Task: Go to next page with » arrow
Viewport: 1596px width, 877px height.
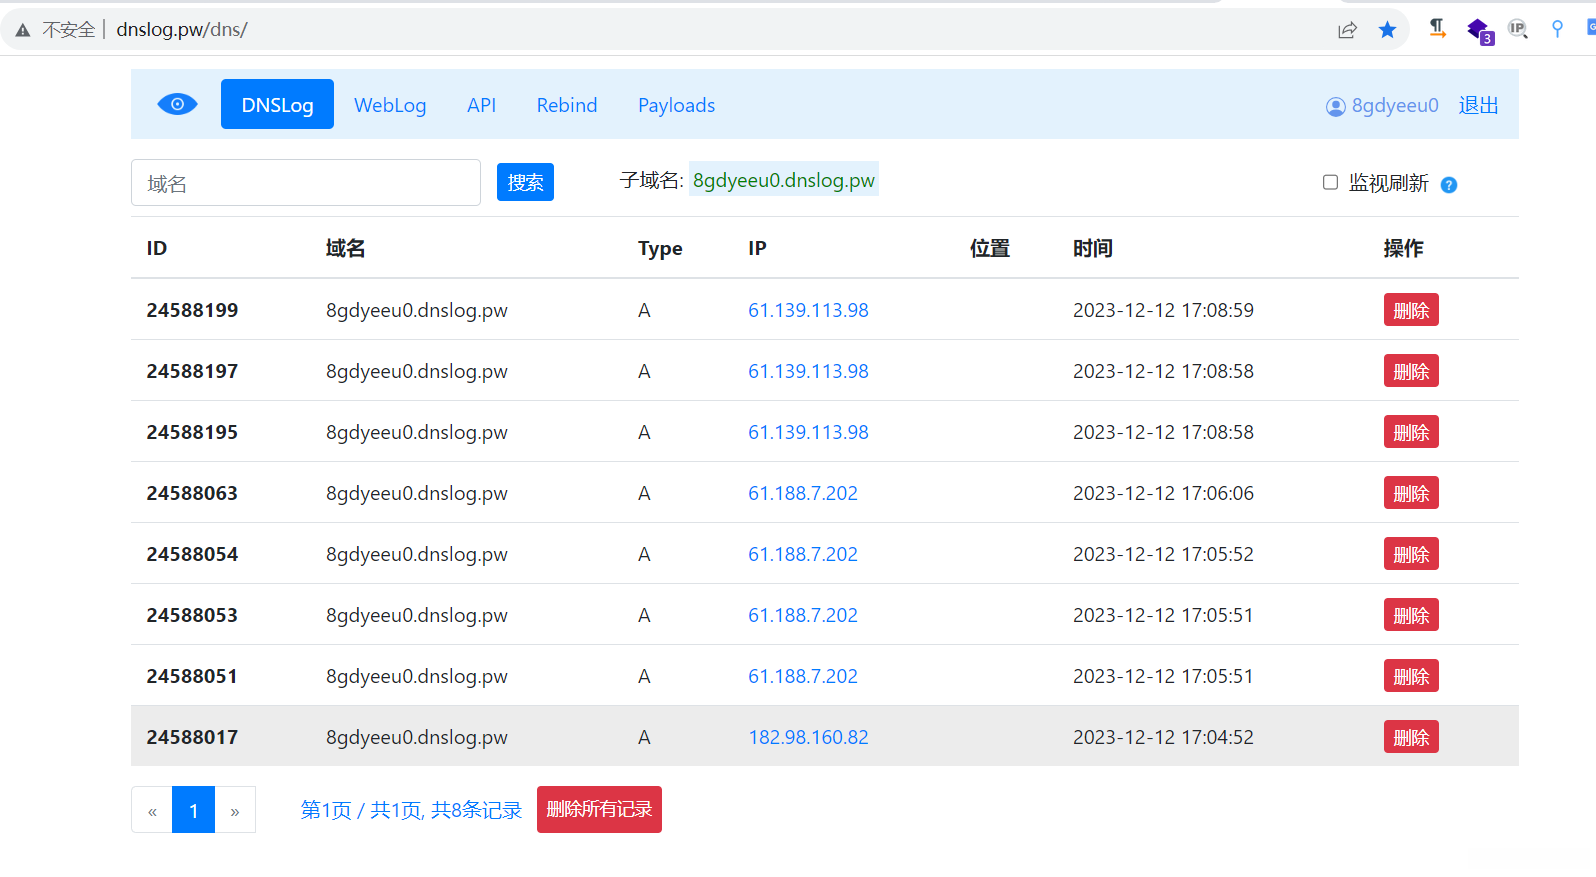Action: [x=235, y=810]
